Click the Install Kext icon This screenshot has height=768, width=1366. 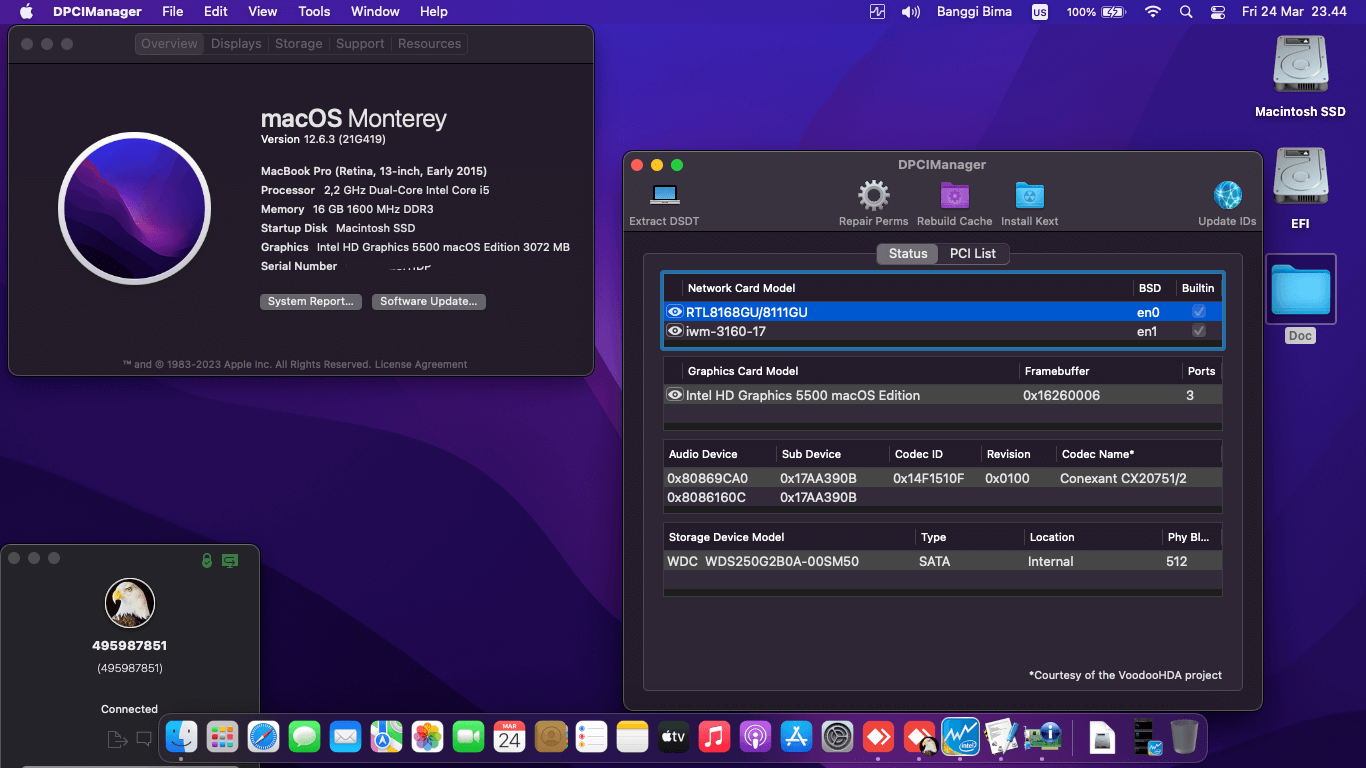pos(1029,196)
